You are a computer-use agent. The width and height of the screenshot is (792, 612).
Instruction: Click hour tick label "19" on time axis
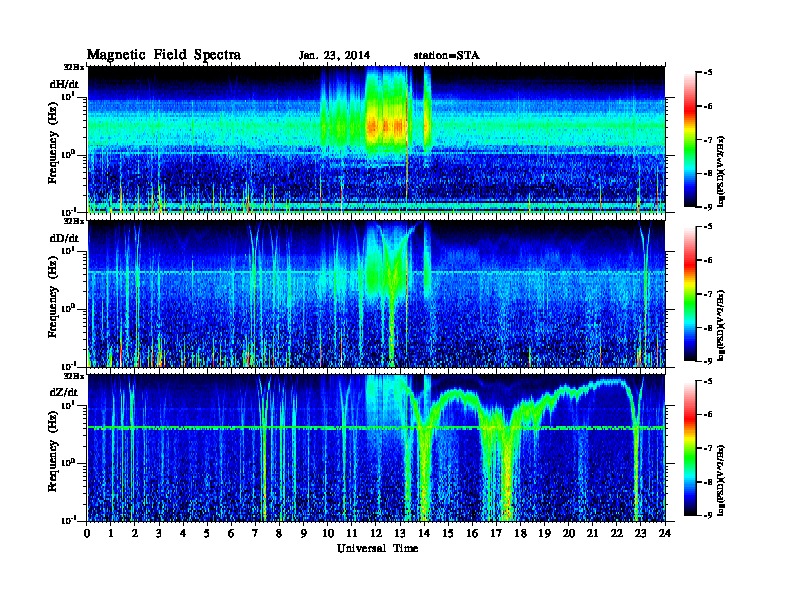544,533
